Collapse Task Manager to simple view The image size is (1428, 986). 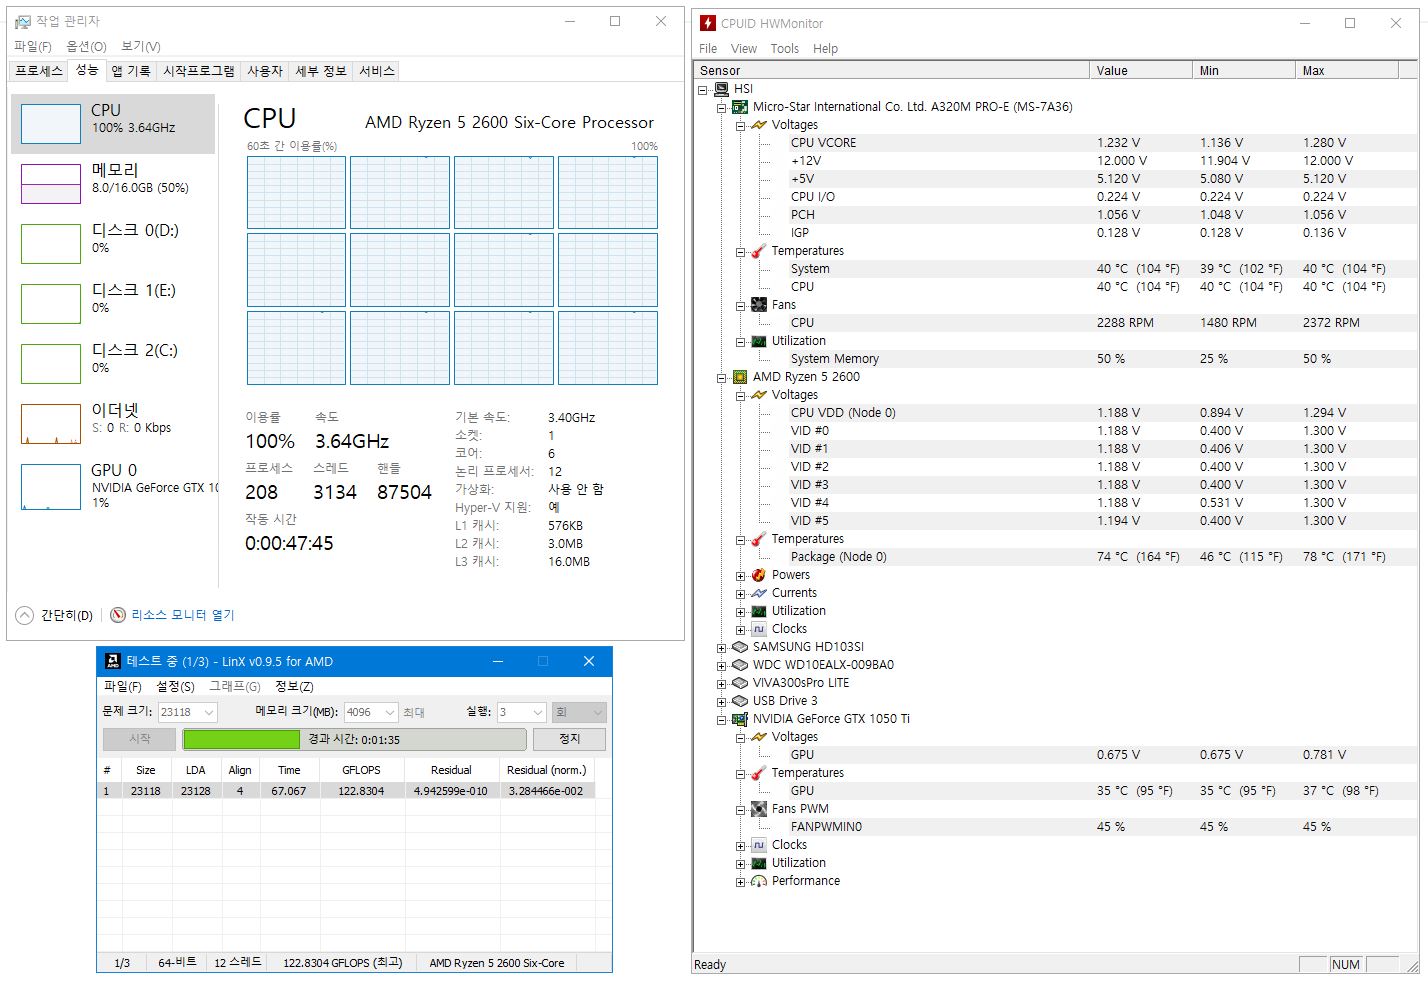(x=24, y=615)
